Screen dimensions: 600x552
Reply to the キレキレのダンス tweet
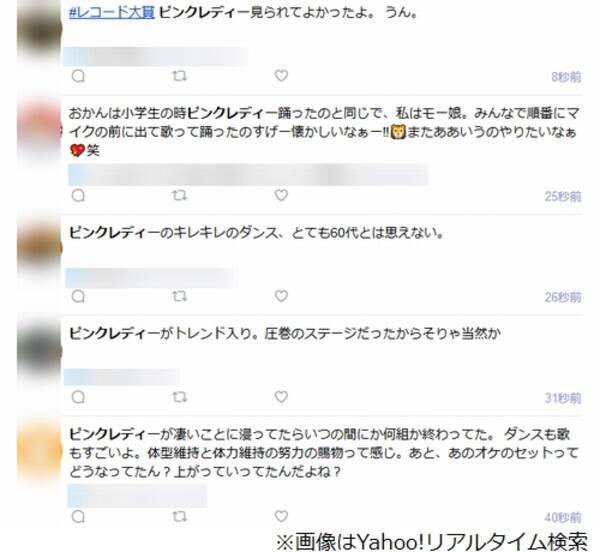coord(78,296)
